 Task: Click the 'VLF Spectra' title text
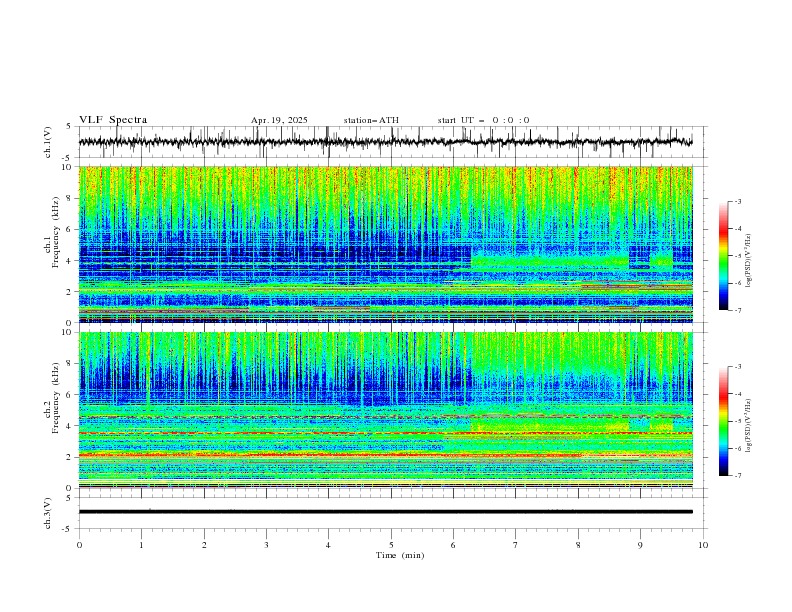click(113, 120)
